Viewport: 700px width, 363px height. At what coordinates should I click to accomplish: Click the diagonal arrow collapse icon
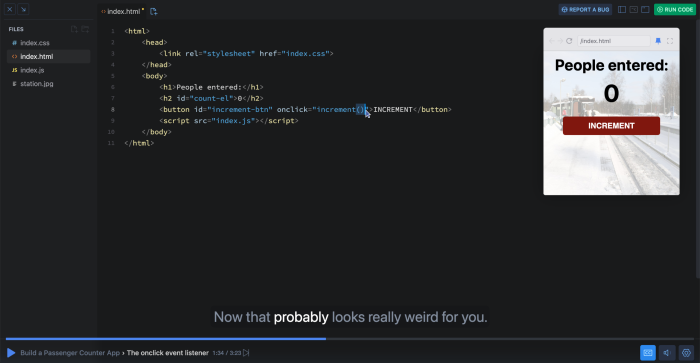click(23, 9)
